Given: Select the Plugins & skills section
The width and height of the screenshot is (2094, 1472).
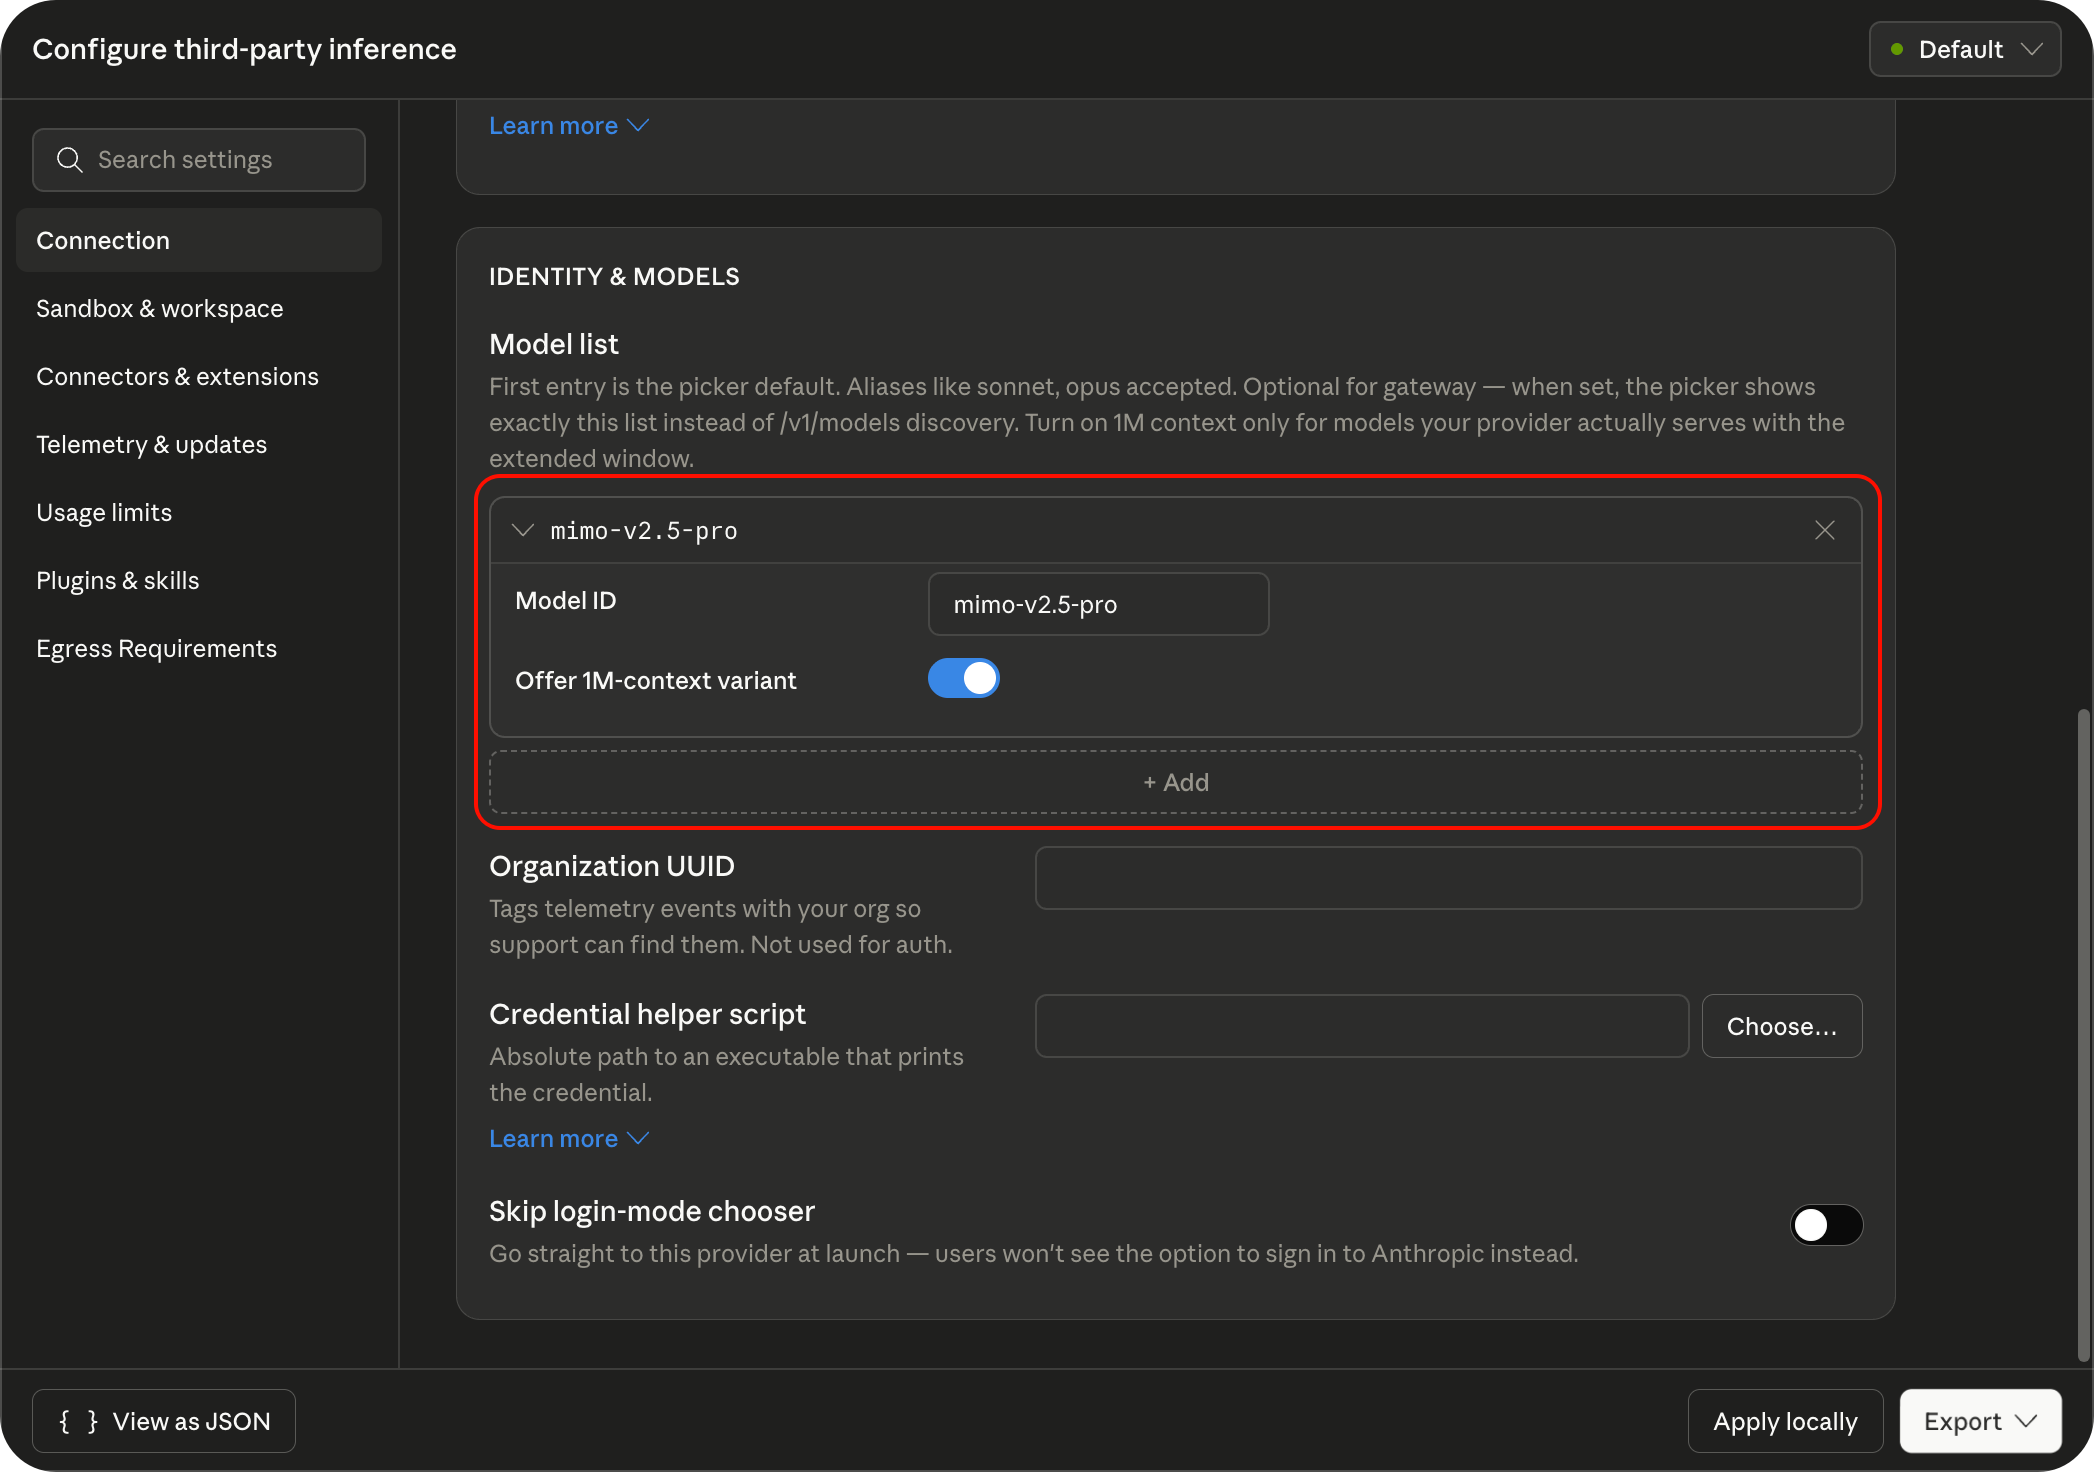Looking at the screenshot, I should [118, 581].
